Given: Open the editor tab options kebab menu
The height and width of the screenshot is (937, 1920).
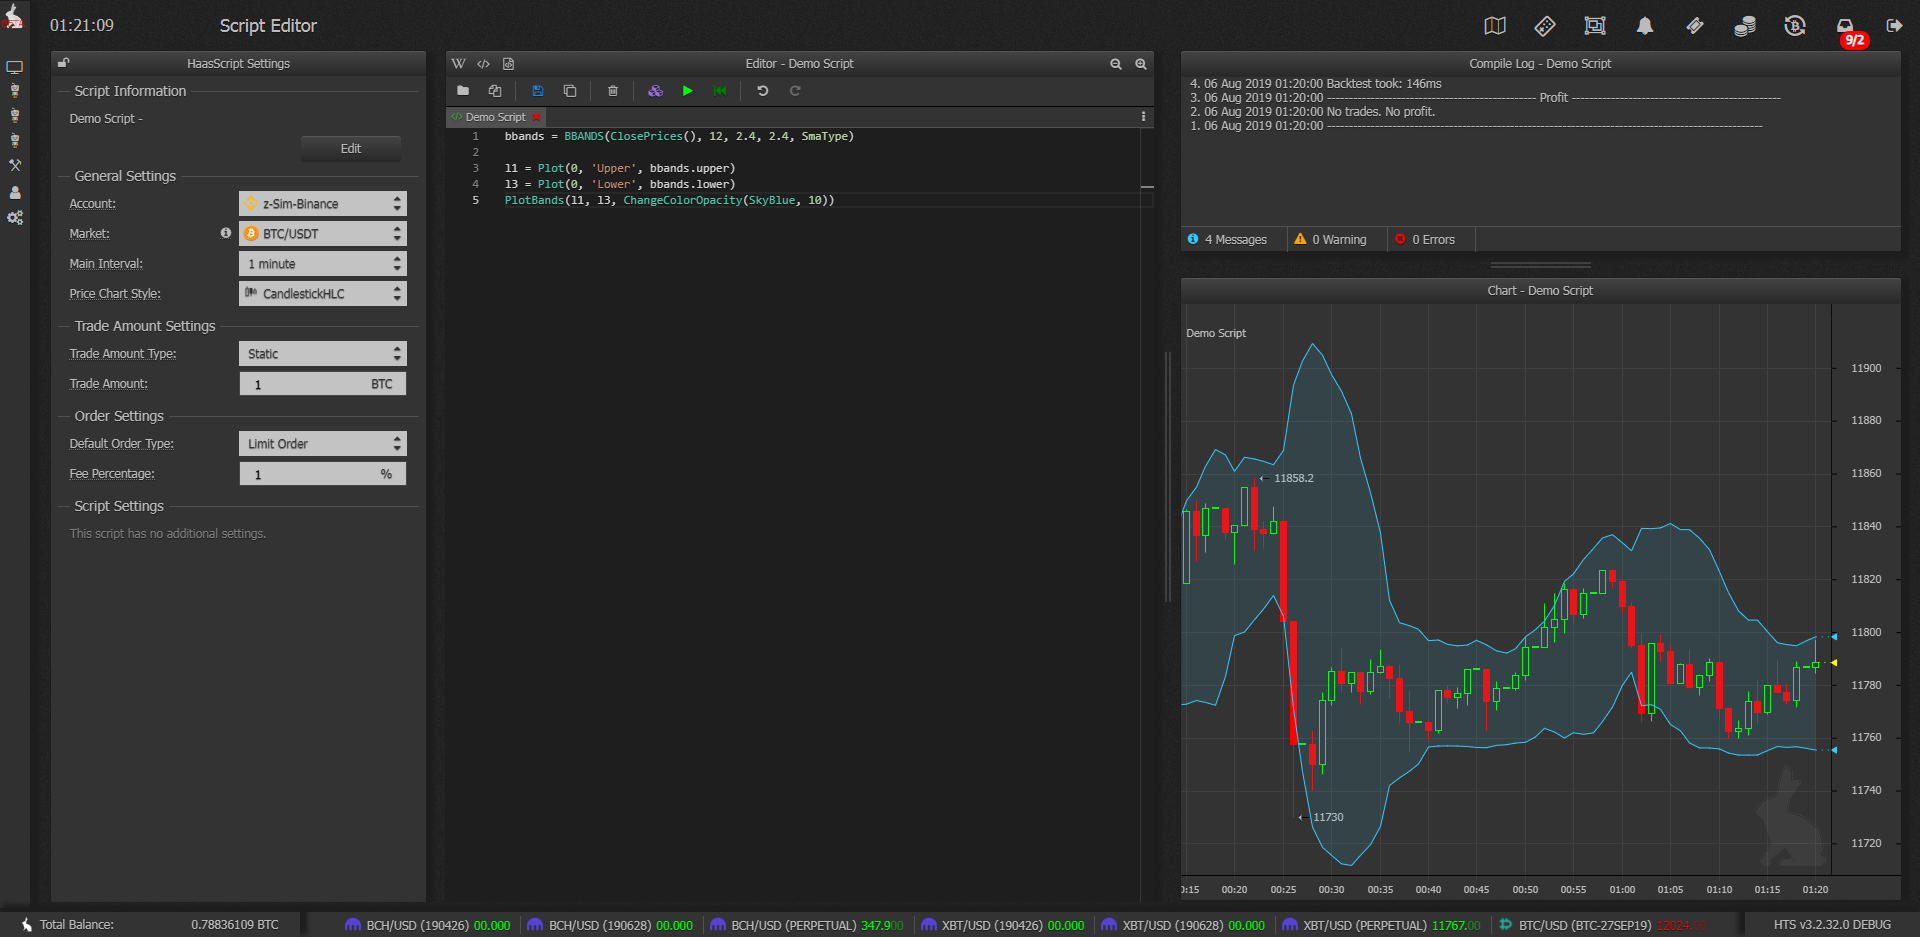Looking at the screenshot, I should [x=1143, y=117].
